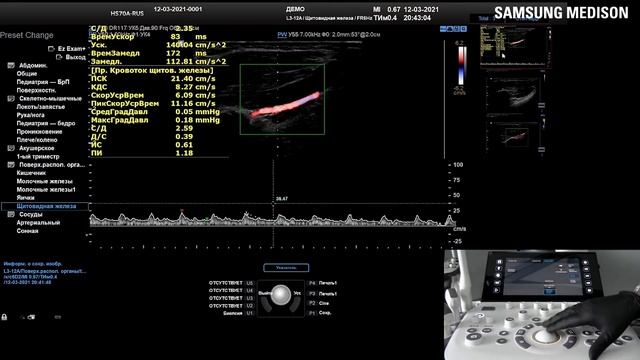Select the highlighted Щитовидная железа preset

click(x=44, y=206)
